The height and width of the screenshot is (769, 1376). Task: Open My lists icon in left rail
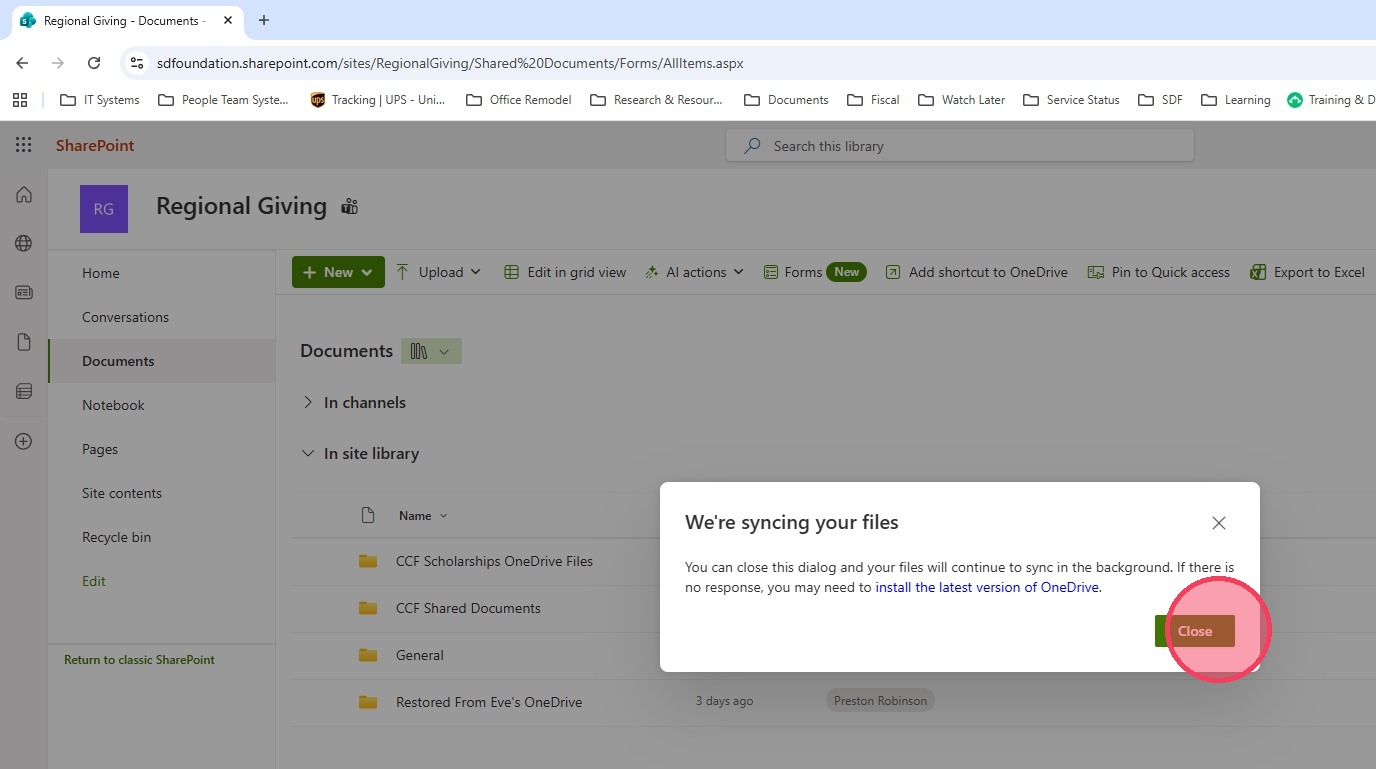click(24, 391)
